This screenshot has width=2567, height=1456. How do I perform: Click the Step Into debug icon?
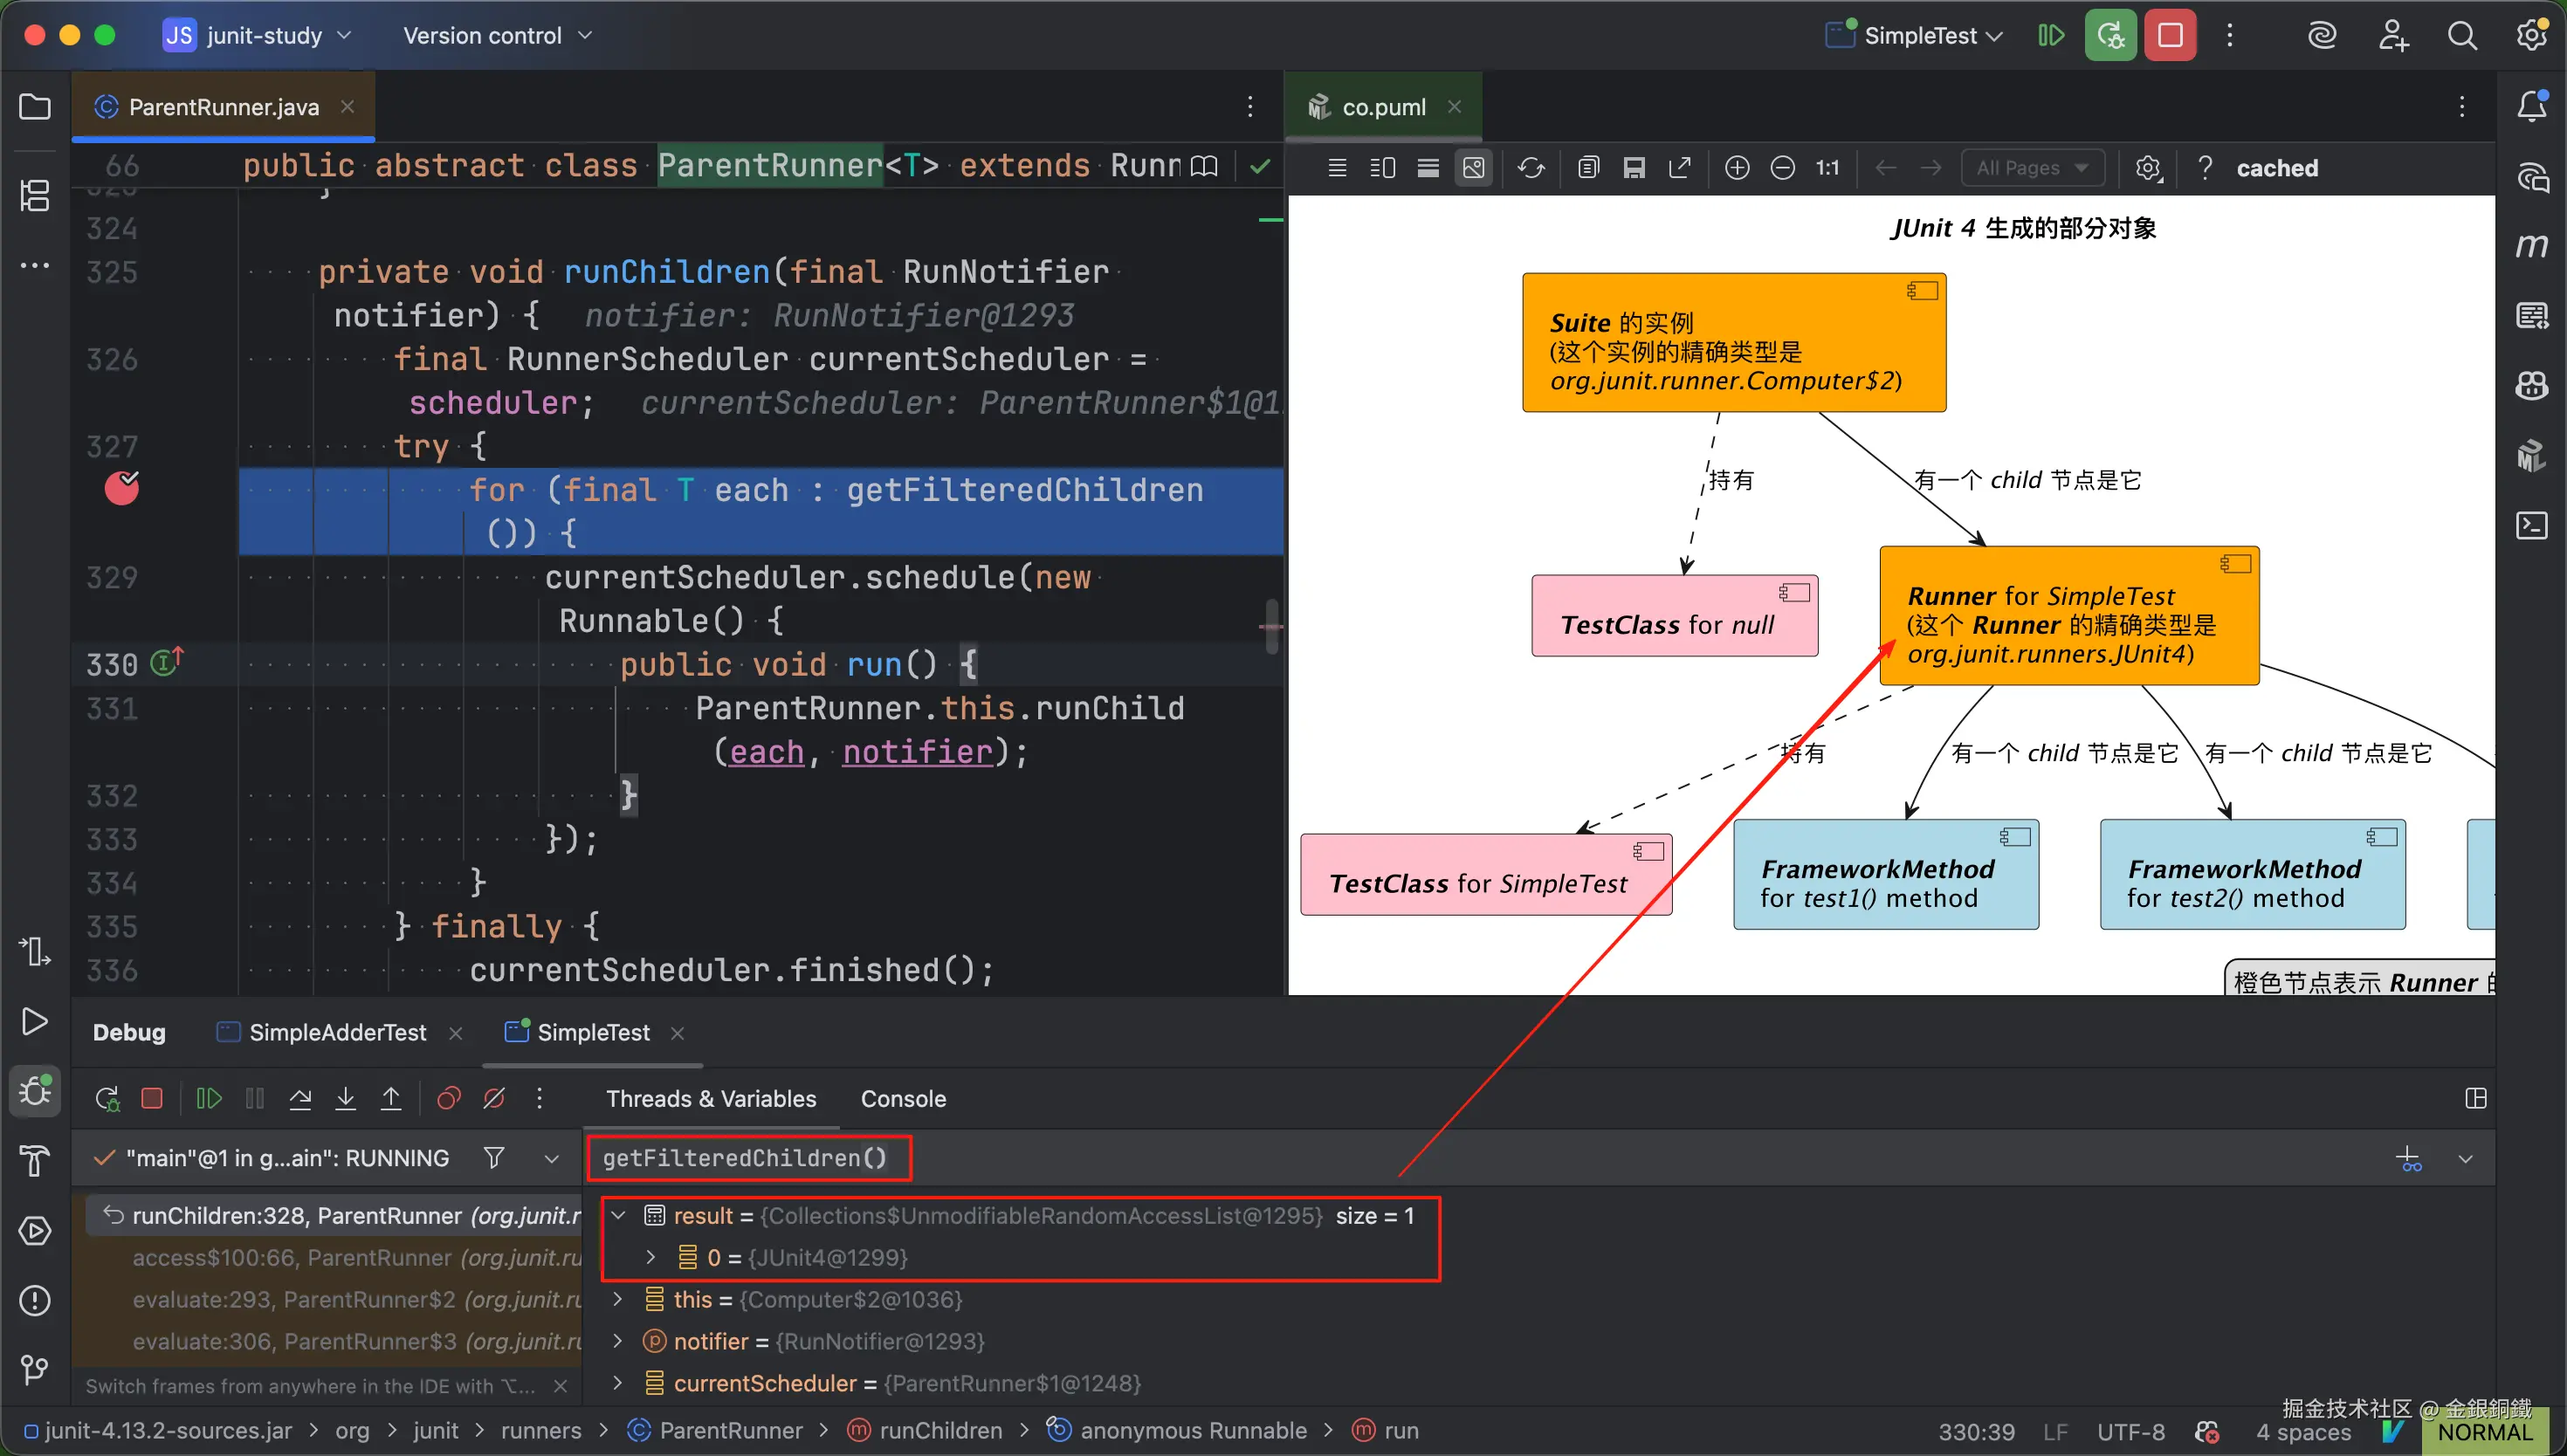345,1099
